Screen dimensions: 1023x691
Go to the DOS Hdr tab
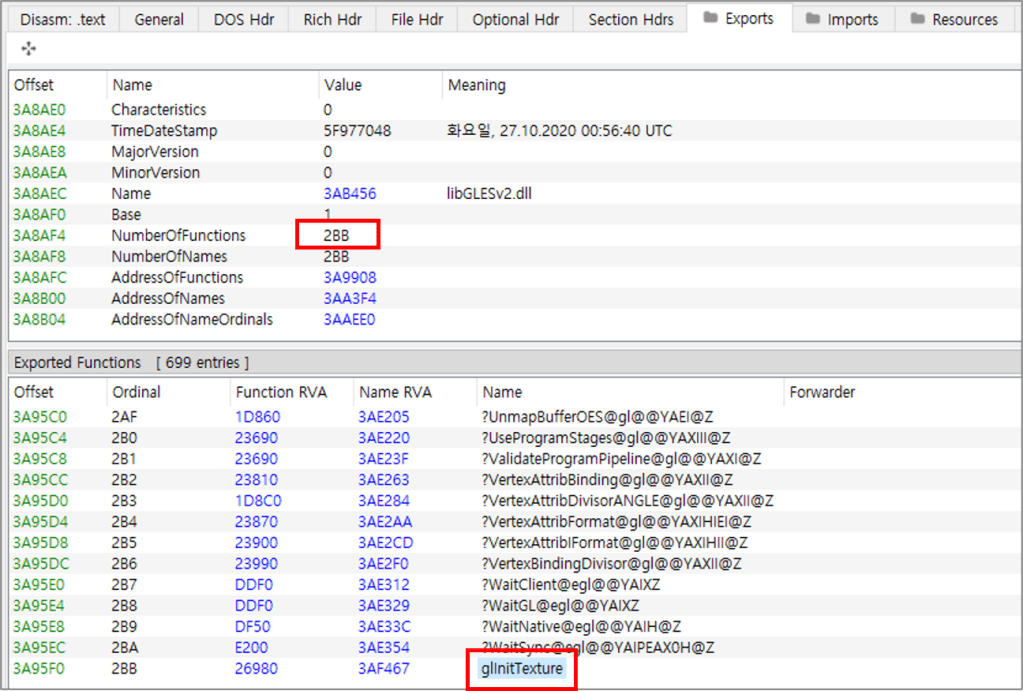[243, 19]
